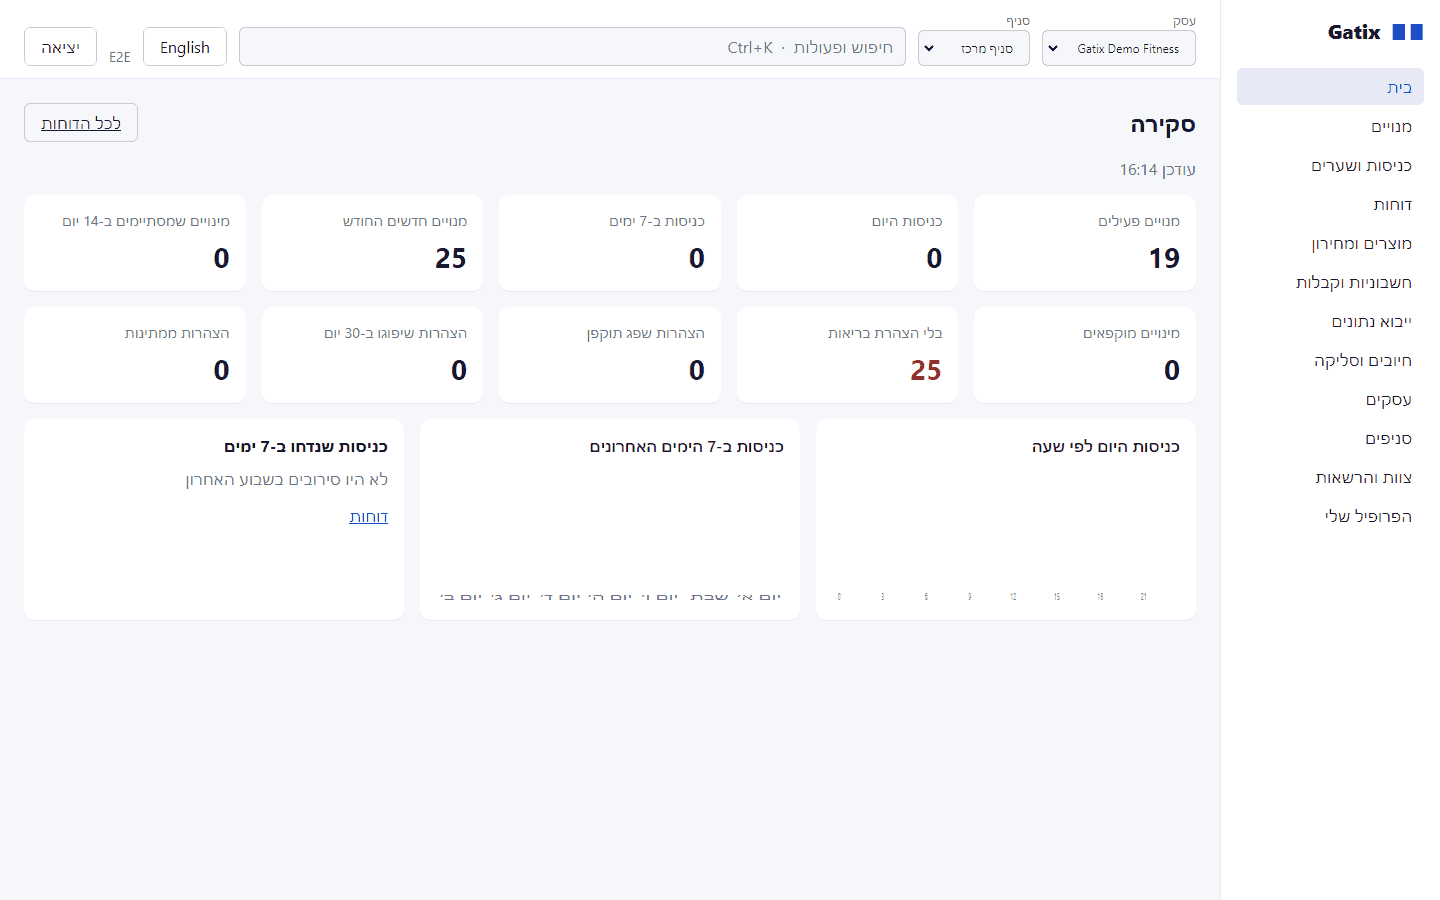
Task: Click the בלי הצהרת בריאות card
Action: pos(847,355)
